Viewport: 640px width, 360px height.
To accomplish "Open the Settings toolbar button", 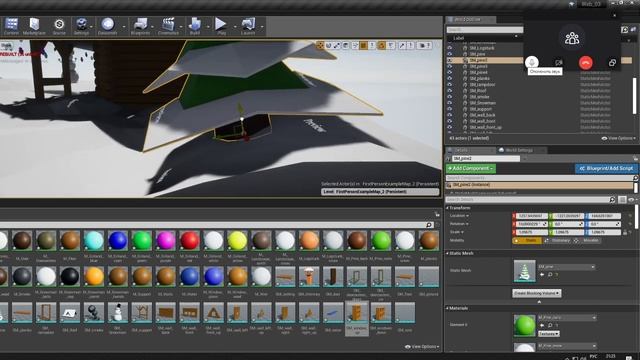I will pos(82,26).
